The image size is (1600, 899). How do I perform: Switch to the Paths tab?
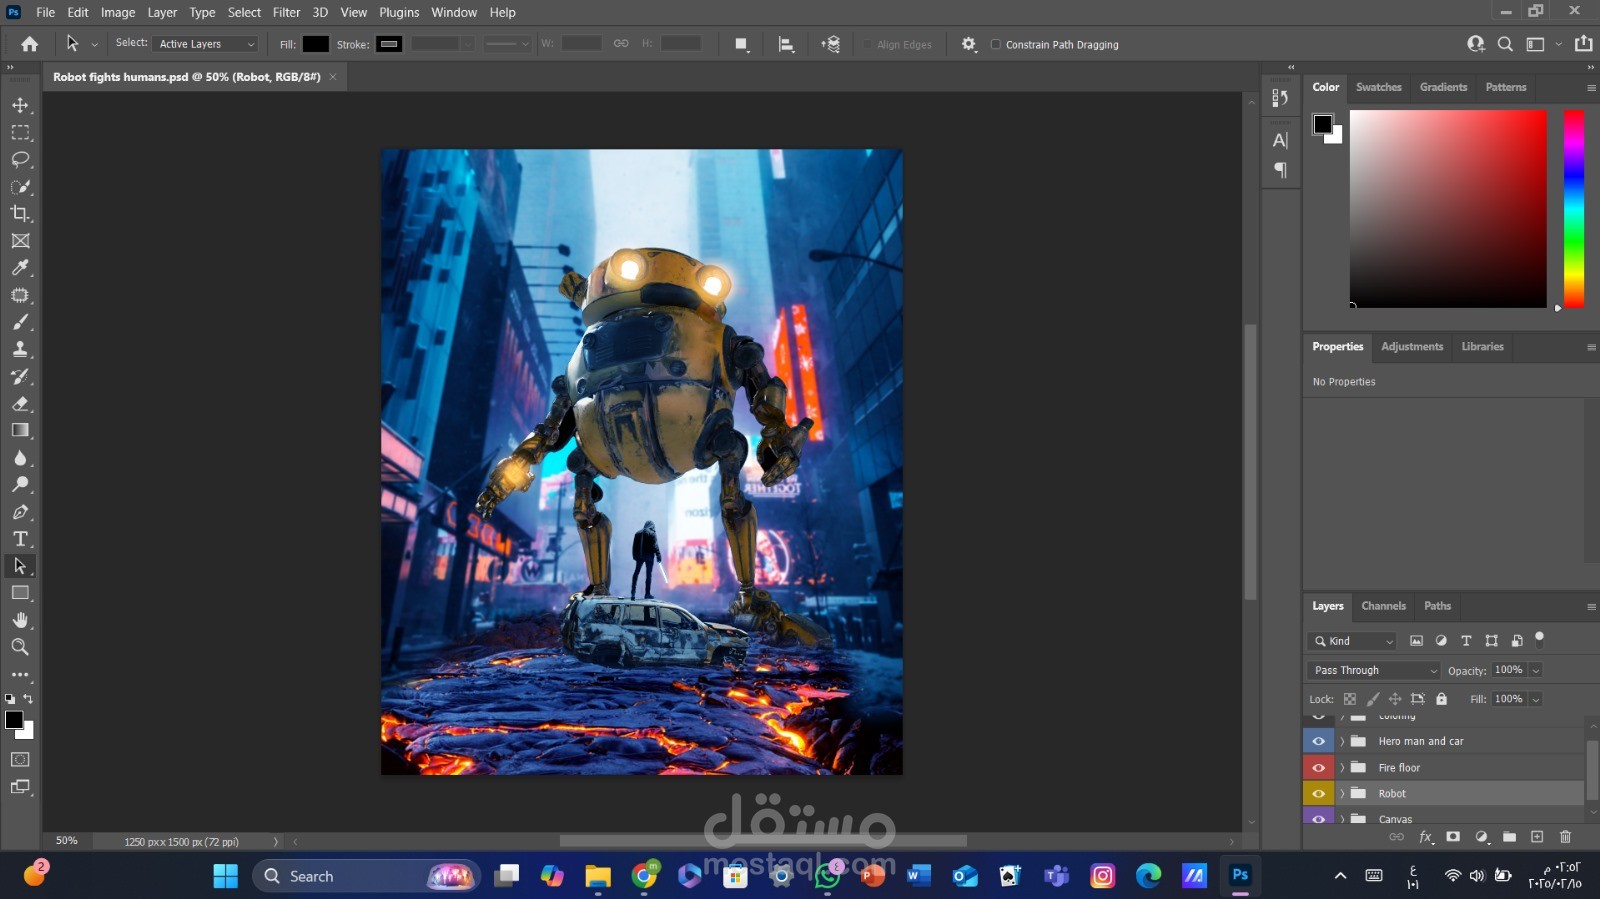1437,606
